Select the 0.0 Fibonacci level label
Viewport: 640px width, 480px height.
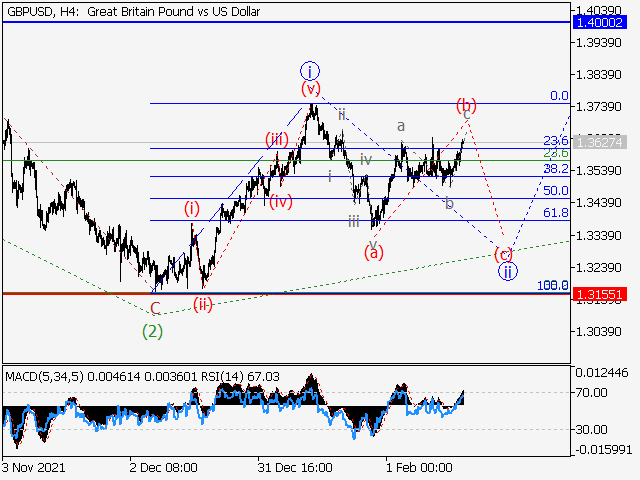coord(559,96)
